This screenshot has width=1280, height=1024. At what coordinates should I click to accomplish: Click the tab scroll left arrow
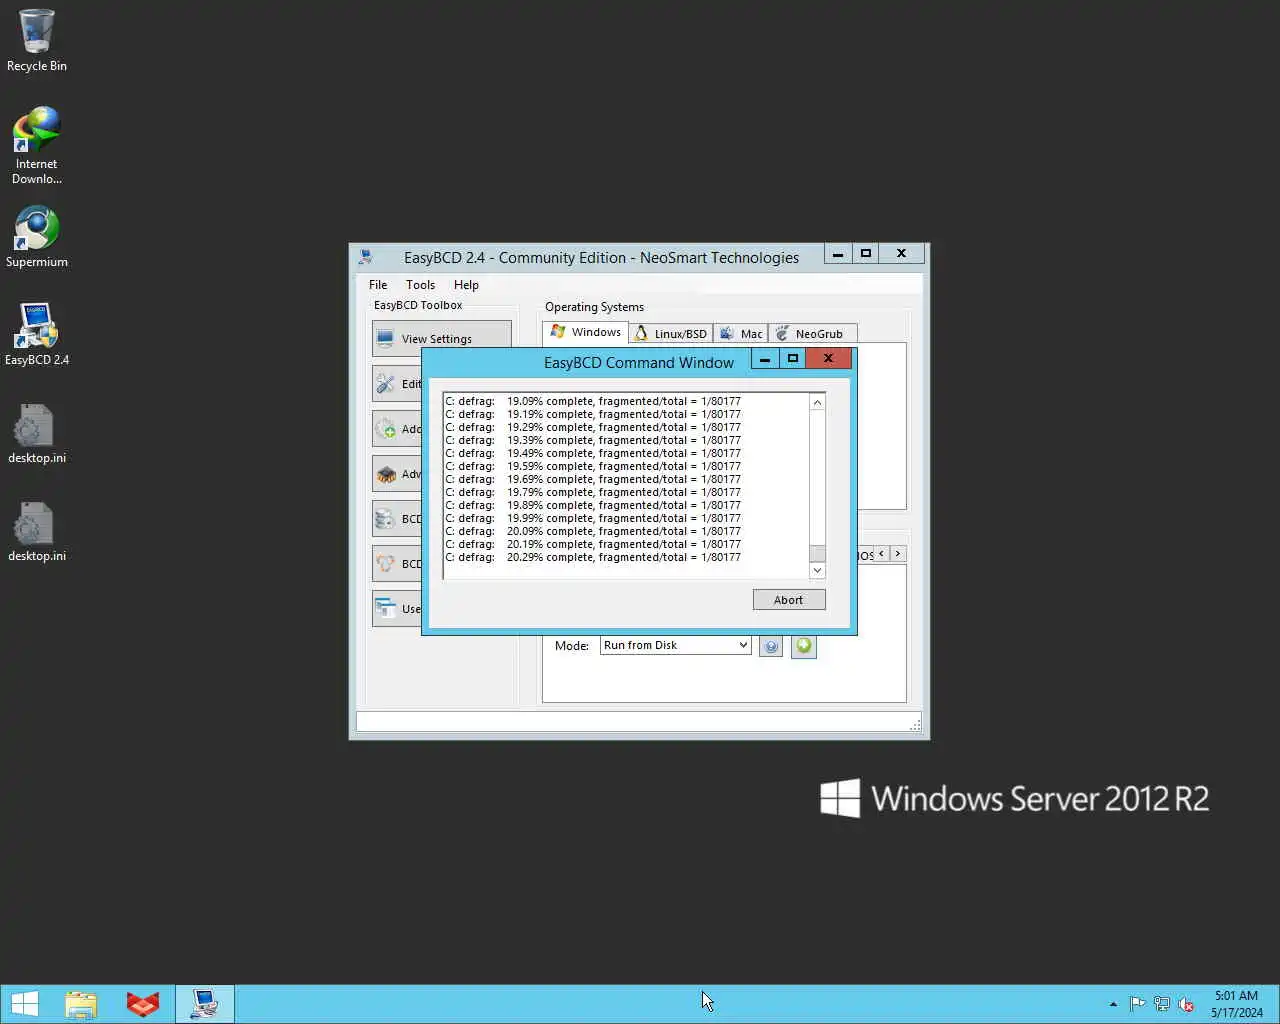(881, 554)
